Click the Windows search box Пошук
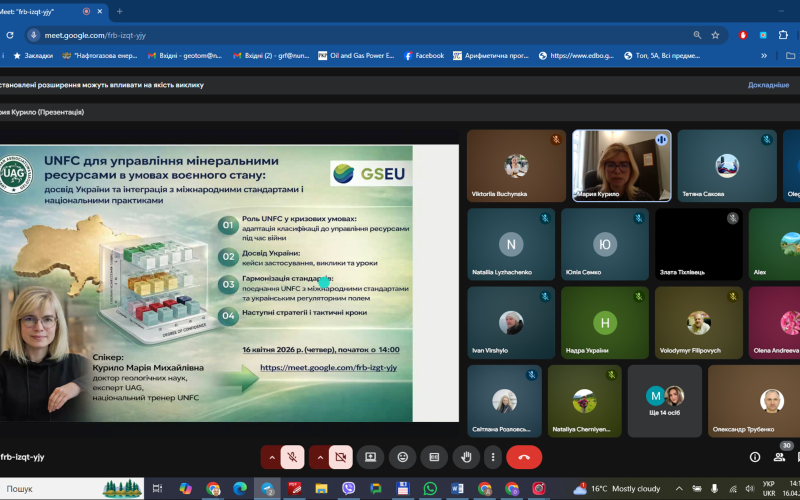Screen dimensions: 800x500 coord(71,489)
